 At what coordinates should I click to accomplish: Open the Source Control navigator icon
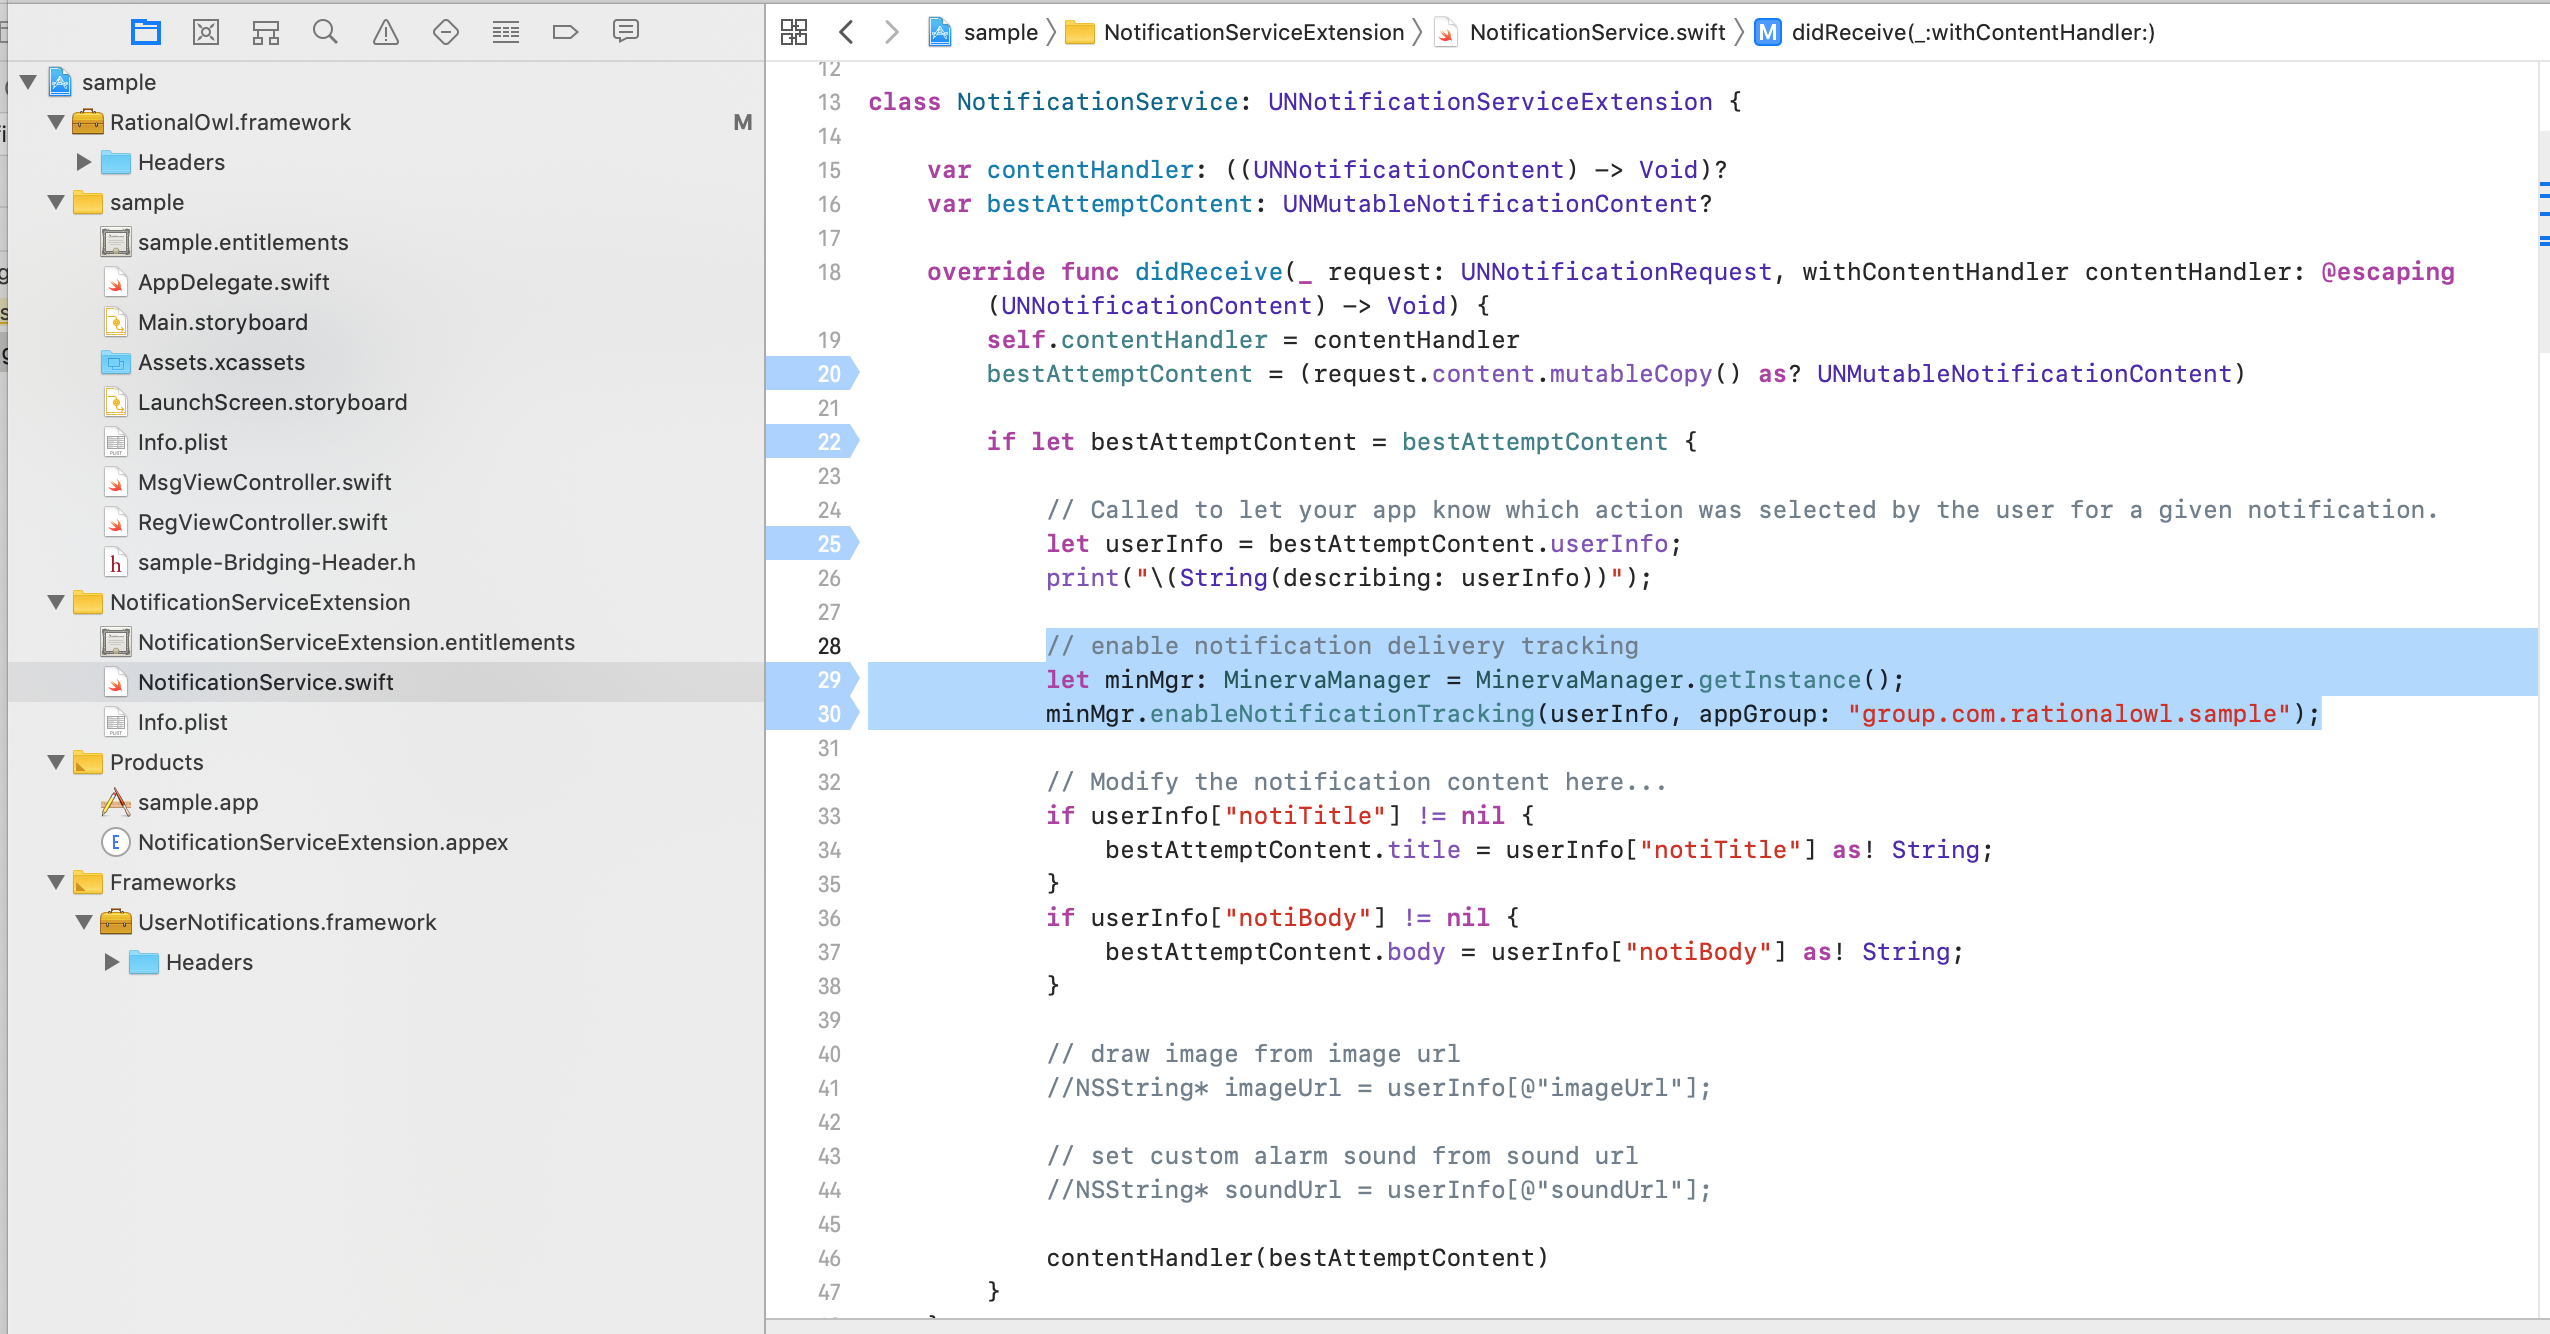[206, 32]
